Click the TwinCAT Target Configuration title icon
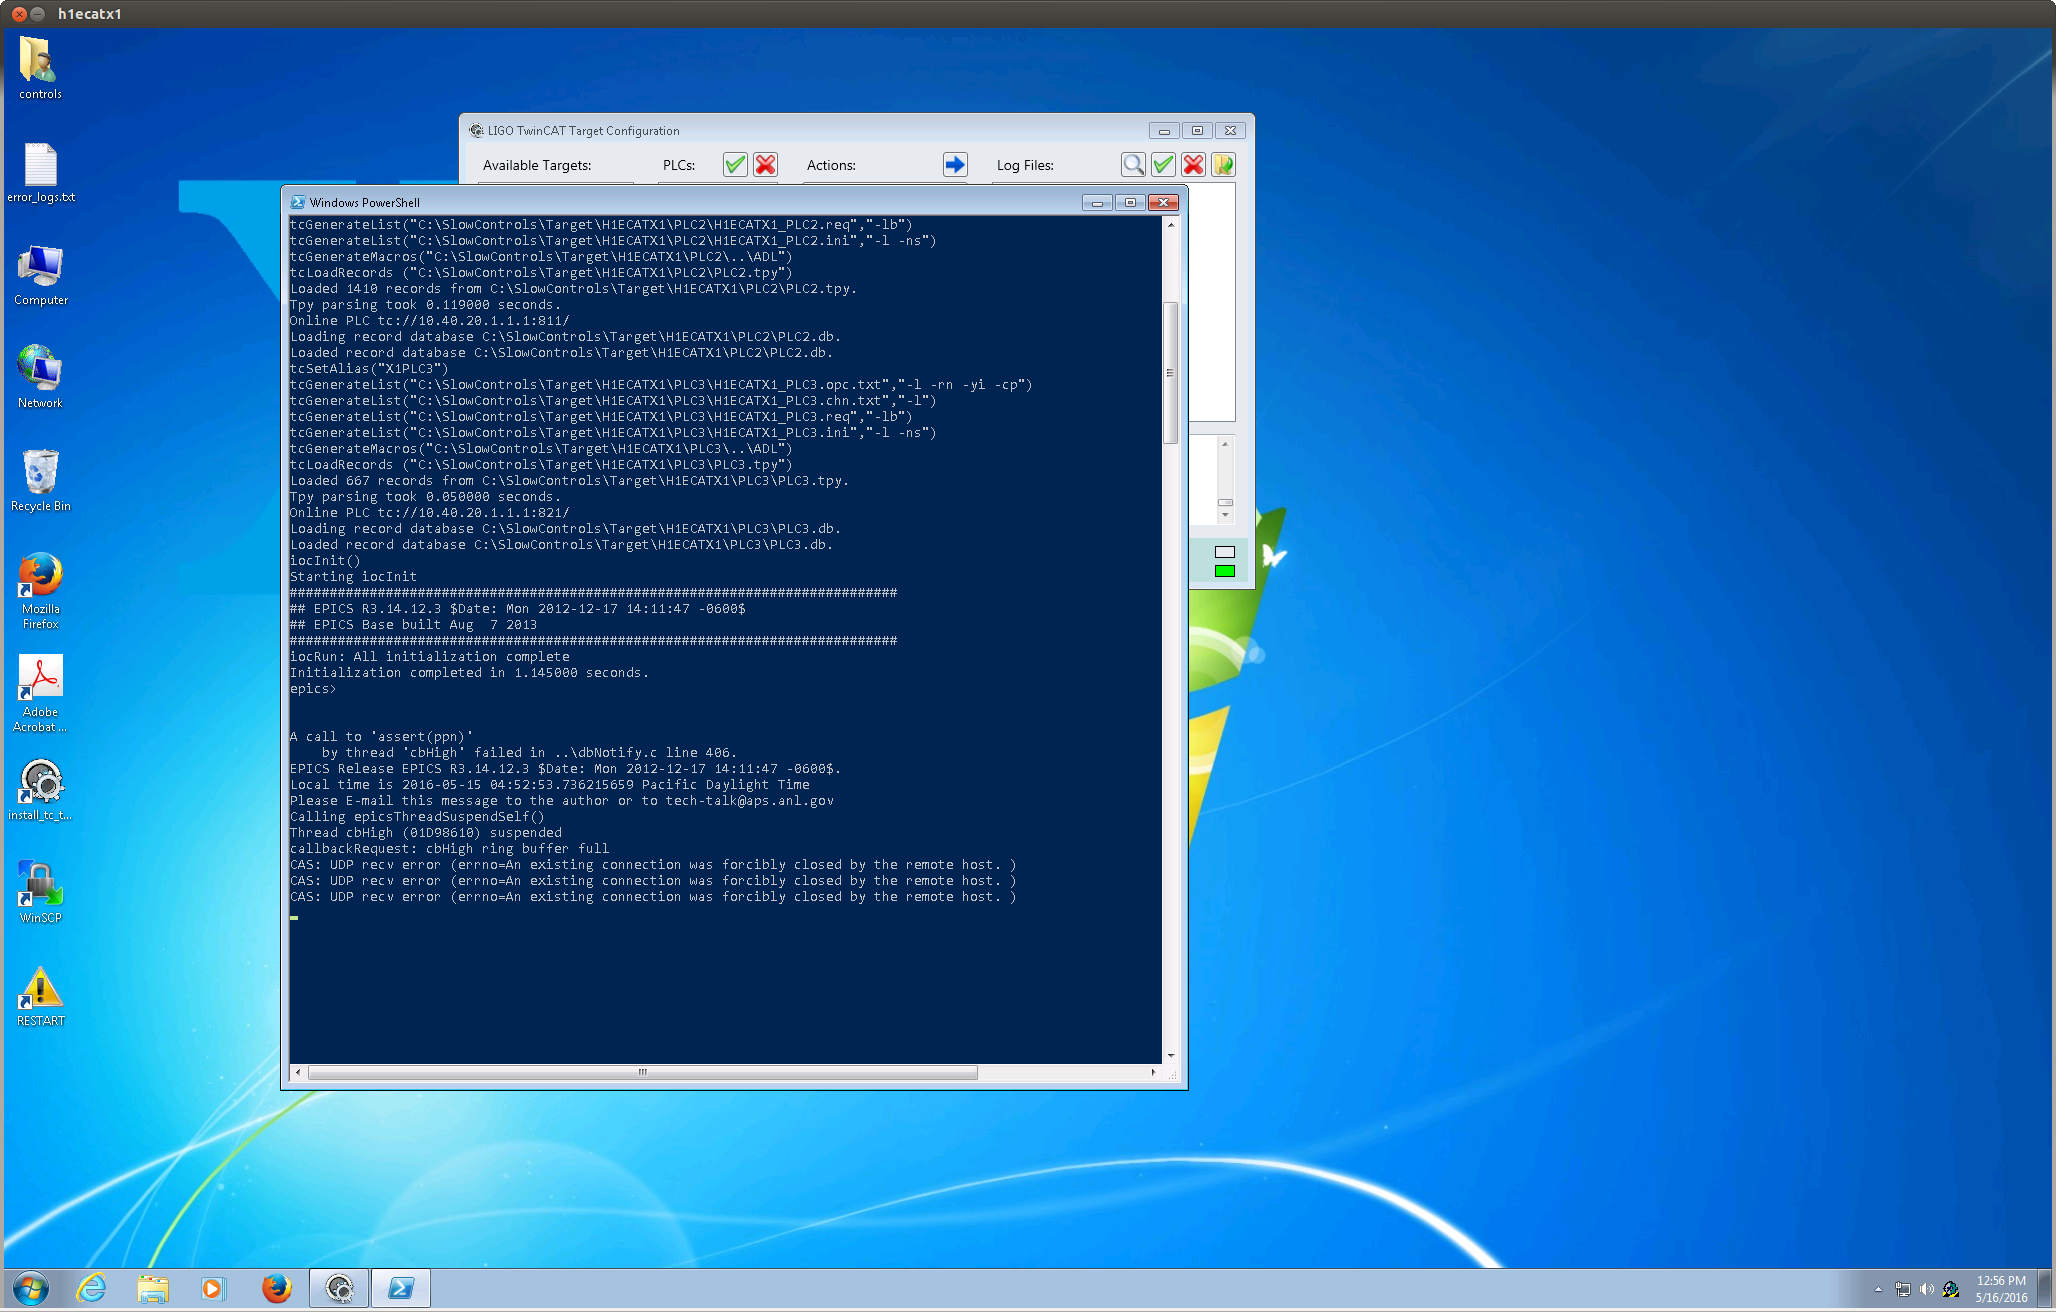Screen dimensions: 2056x1312 click(477, 130)
